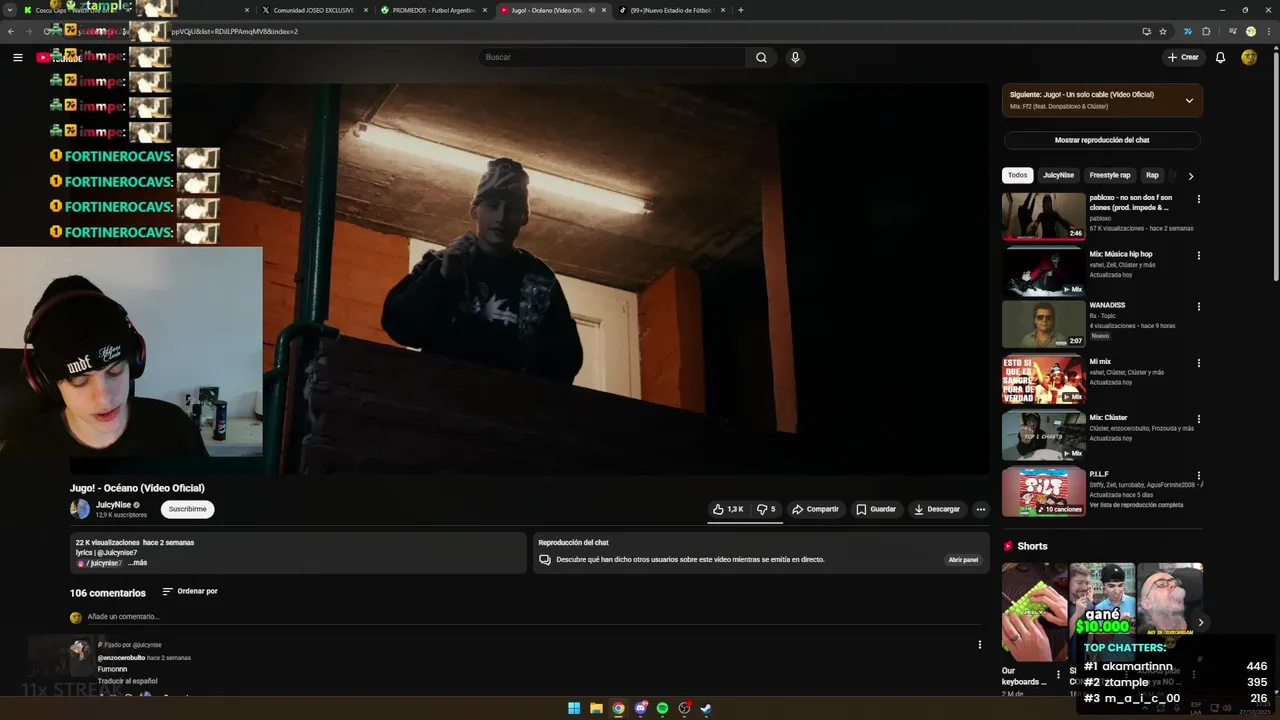Viewport: 1280px width, 720px height.
Task: Open YouTube home logo
Action: (58, 57)
